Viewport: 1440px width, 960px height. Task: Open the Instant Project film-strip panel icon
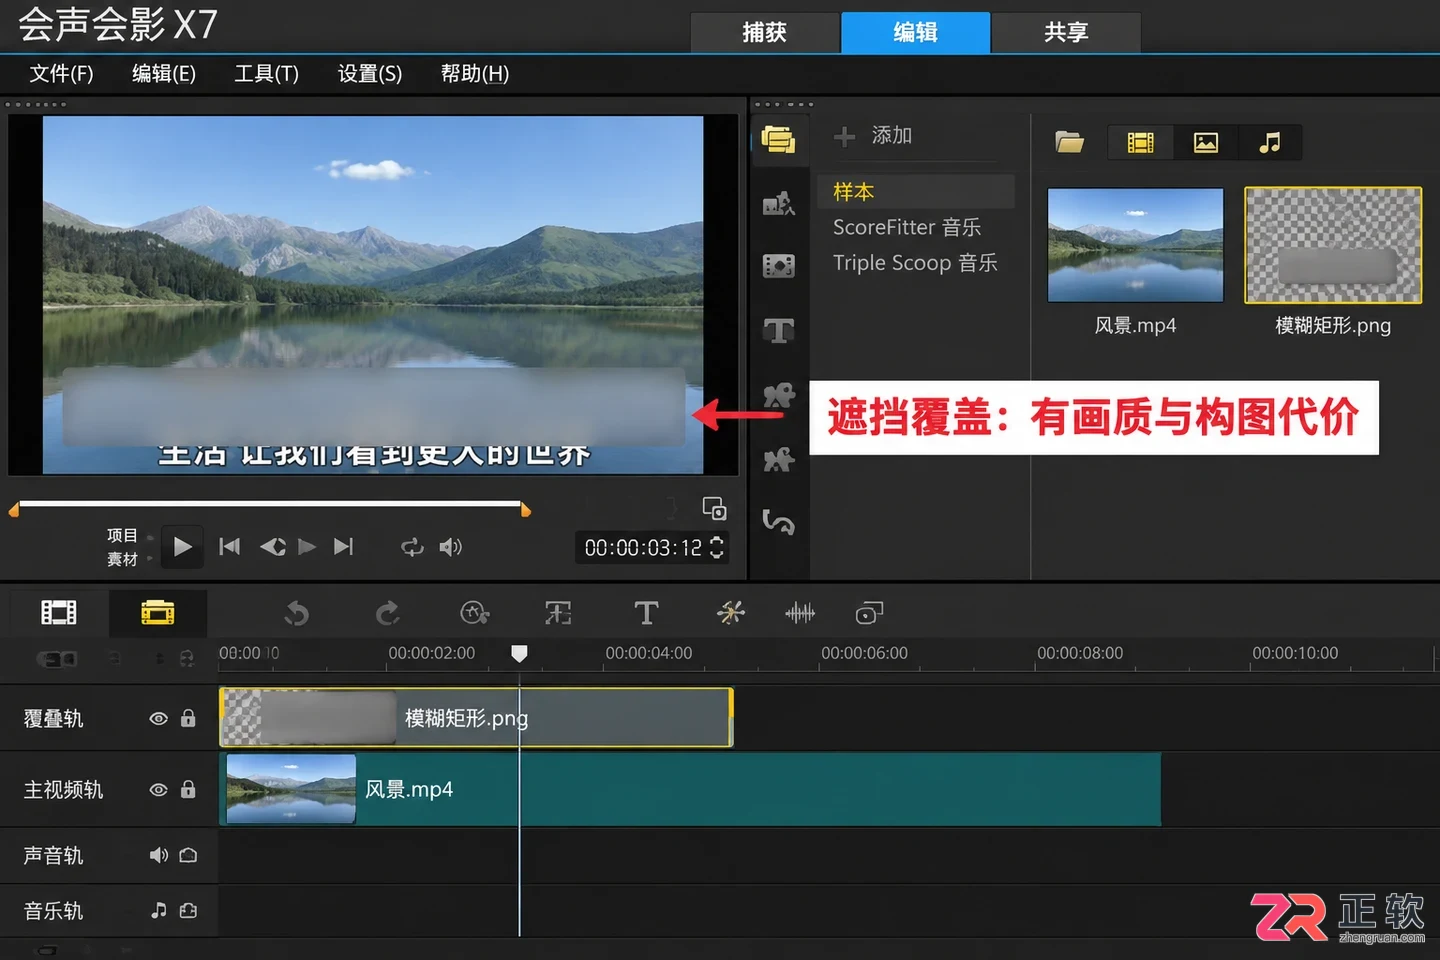click(x=778, y=265)
